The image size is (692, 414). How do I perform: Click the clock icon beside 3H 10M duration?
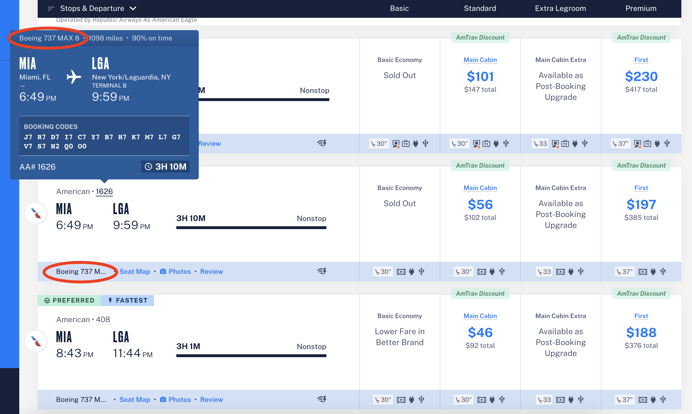coord(148,166)
